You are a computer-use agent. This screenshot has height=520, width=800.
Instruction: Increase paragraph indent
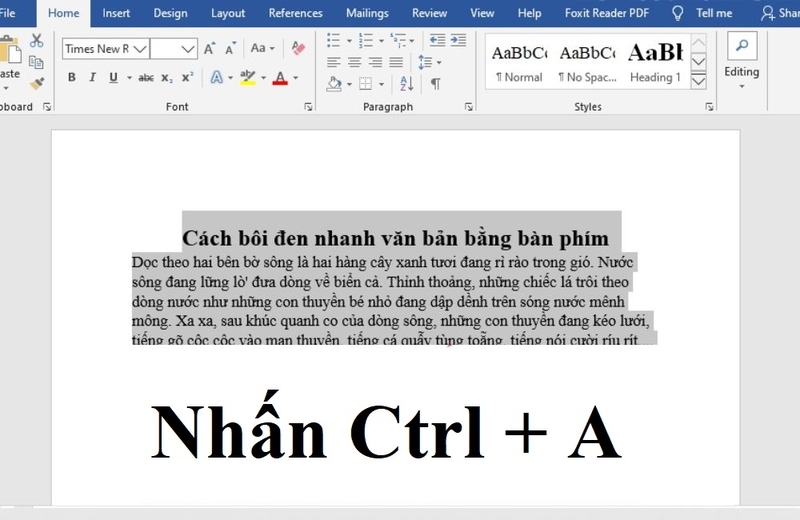458,40
